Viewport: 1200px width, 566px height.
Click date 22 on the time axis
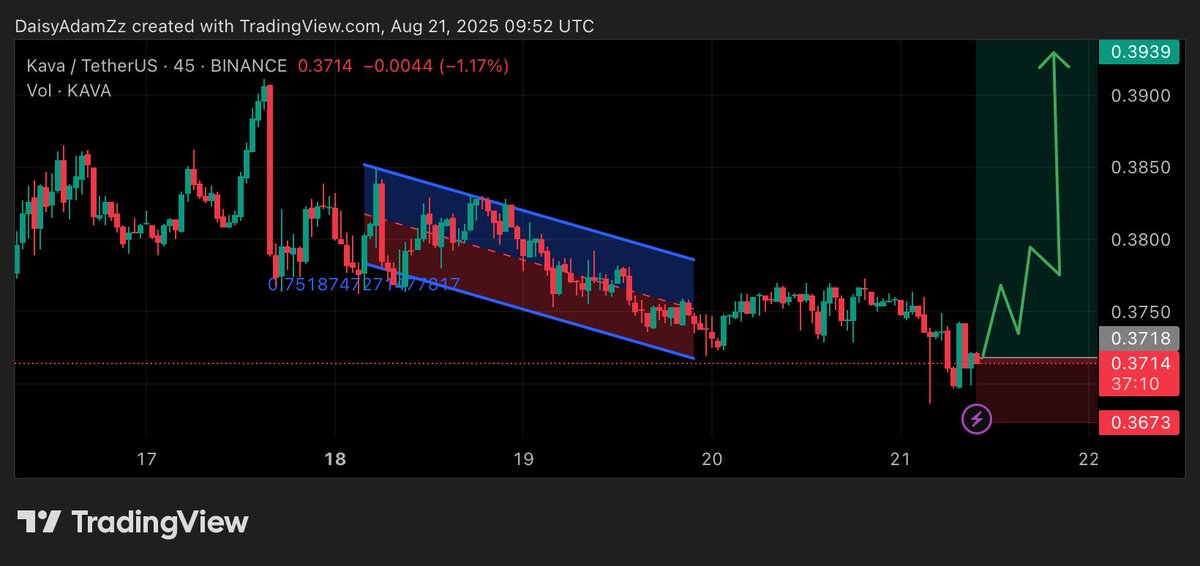1090,459
